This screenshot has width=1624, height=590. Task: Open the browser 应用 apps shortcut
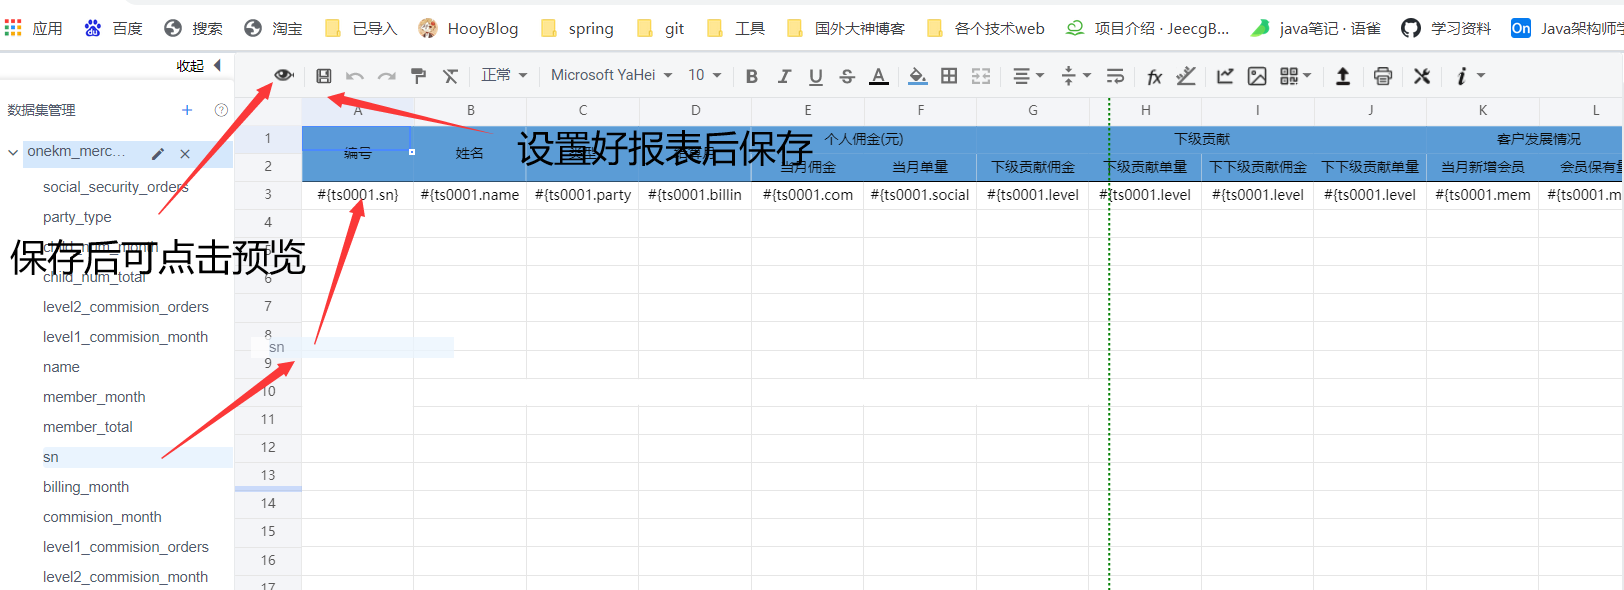33,28
